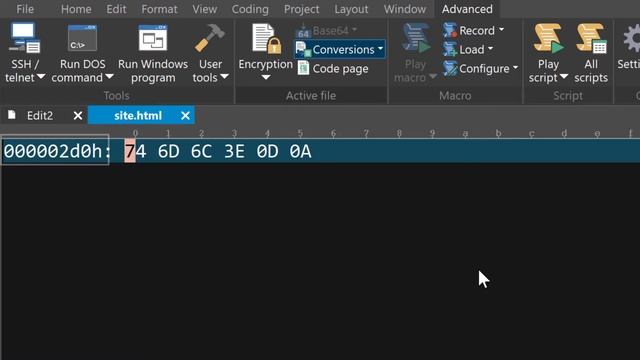
Task: Click hex byte 0D
Action: (267, 151)
